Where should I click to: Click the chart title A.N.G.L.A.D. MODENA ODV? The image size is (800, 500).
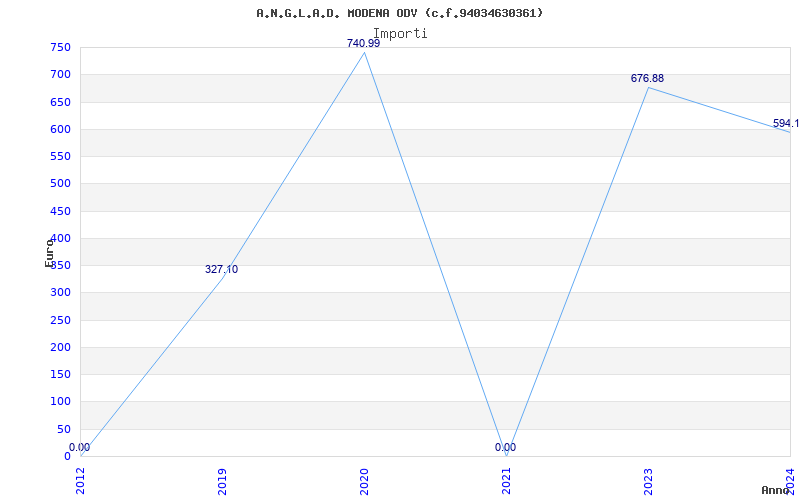399,13
